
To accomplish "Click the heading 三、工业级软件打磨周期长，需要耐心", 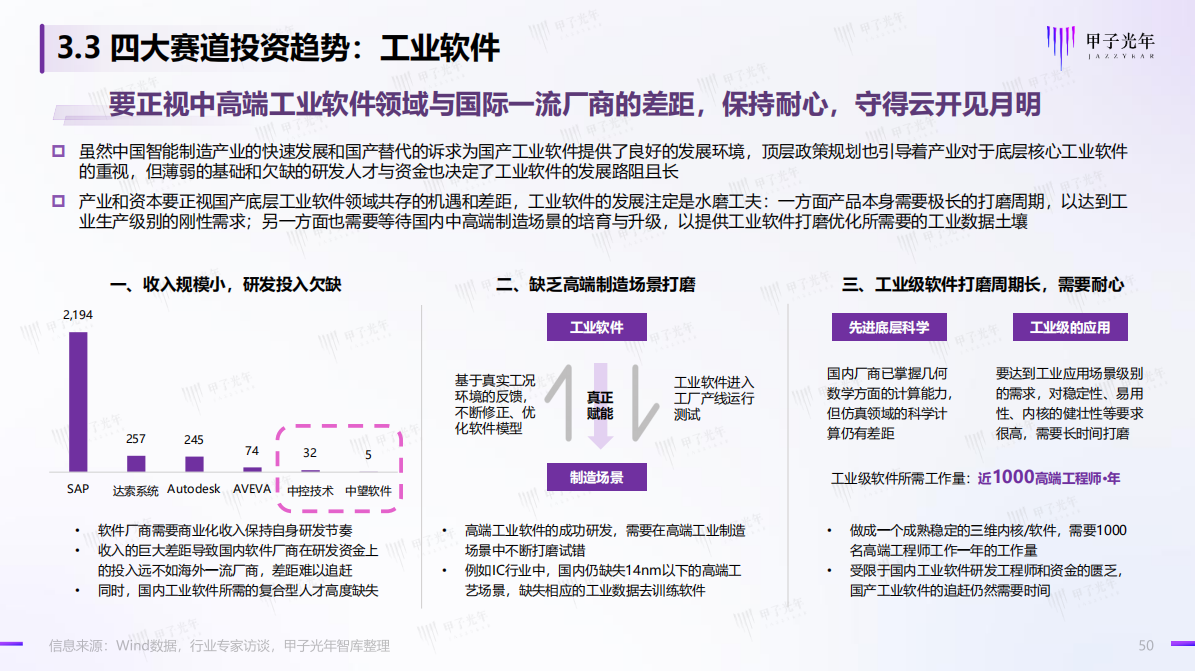I will [982, 285].
